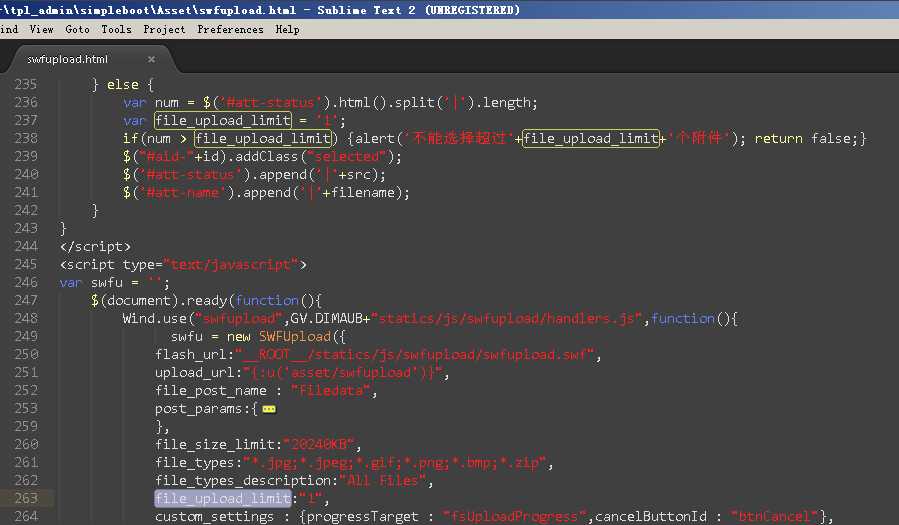Click line number 263 in gutter

point(26,499)
